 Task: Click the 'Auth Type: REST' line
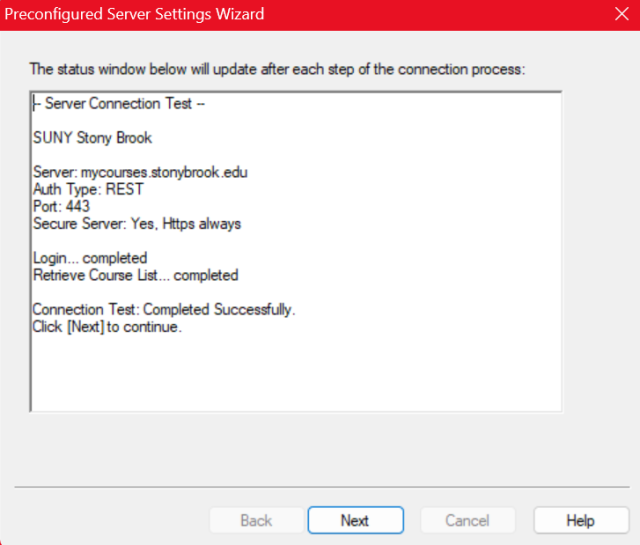(88, 189)
